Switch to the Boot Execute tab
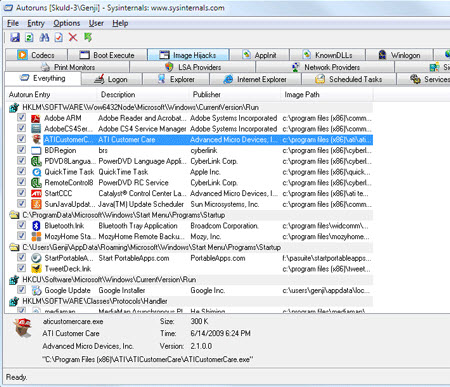Image resolution: width=450 pixels, height=387 pixels. coord(107,55)
